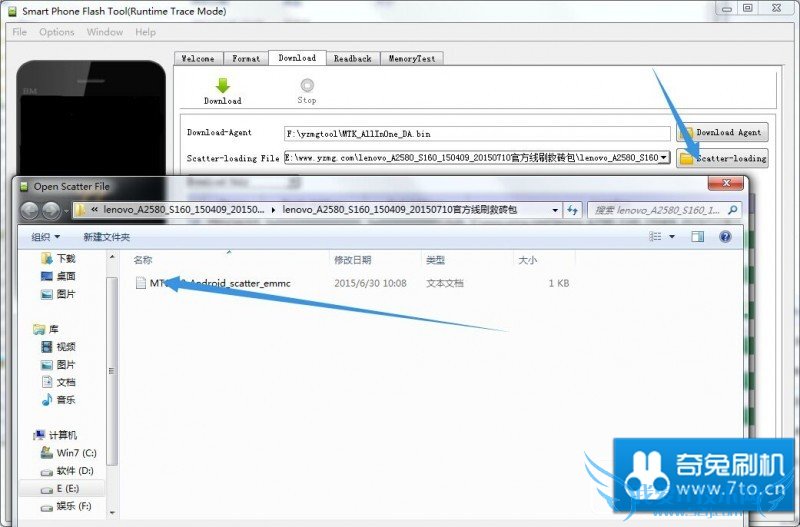Switch to the Welcome tab
800x527 pixels.
(198, 59)
